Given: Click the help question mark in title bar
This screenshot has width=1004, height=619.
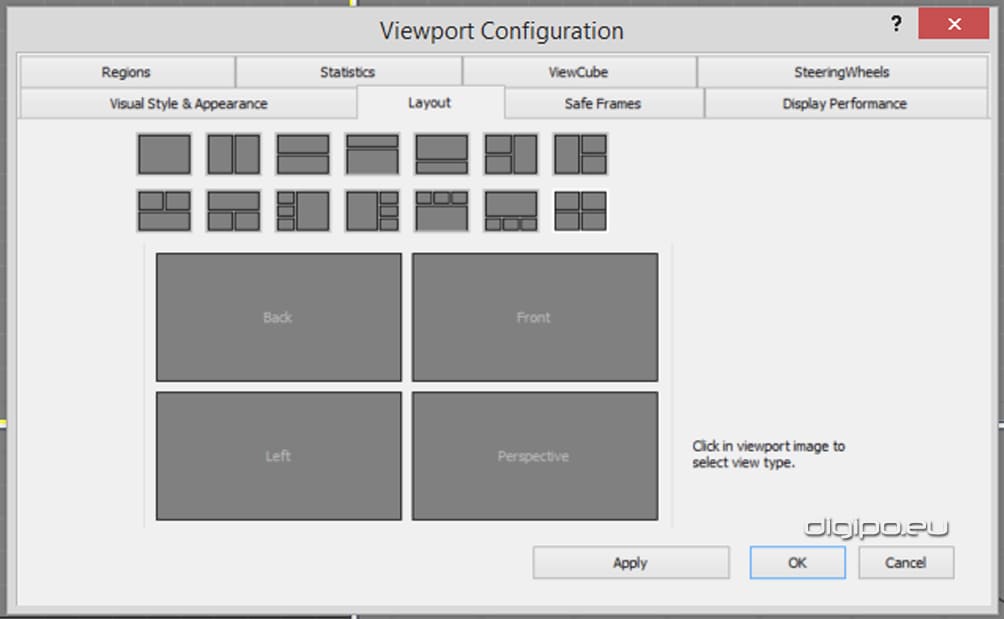Looking at the screenshot, I should coord(896,23).
